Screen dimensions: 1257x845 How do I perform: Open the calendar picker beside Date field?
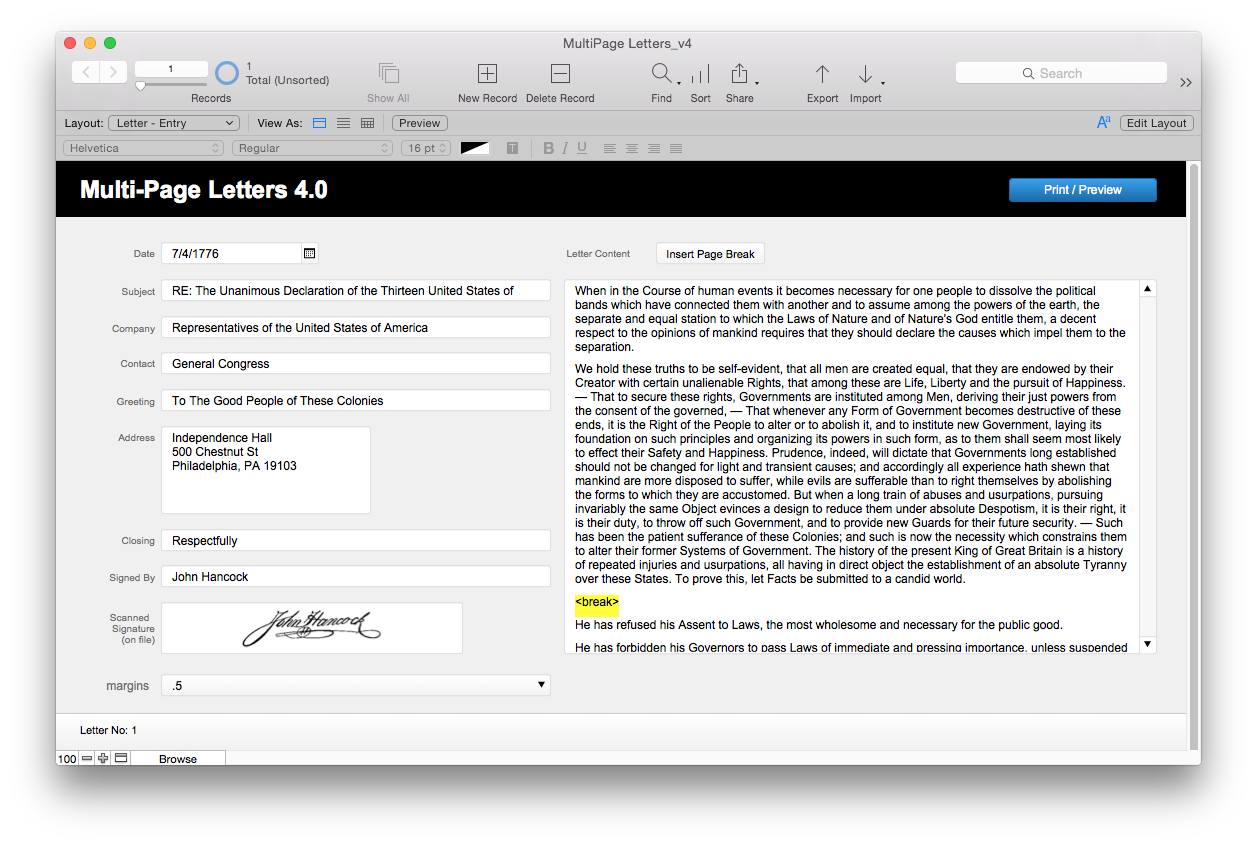point(310,254)
